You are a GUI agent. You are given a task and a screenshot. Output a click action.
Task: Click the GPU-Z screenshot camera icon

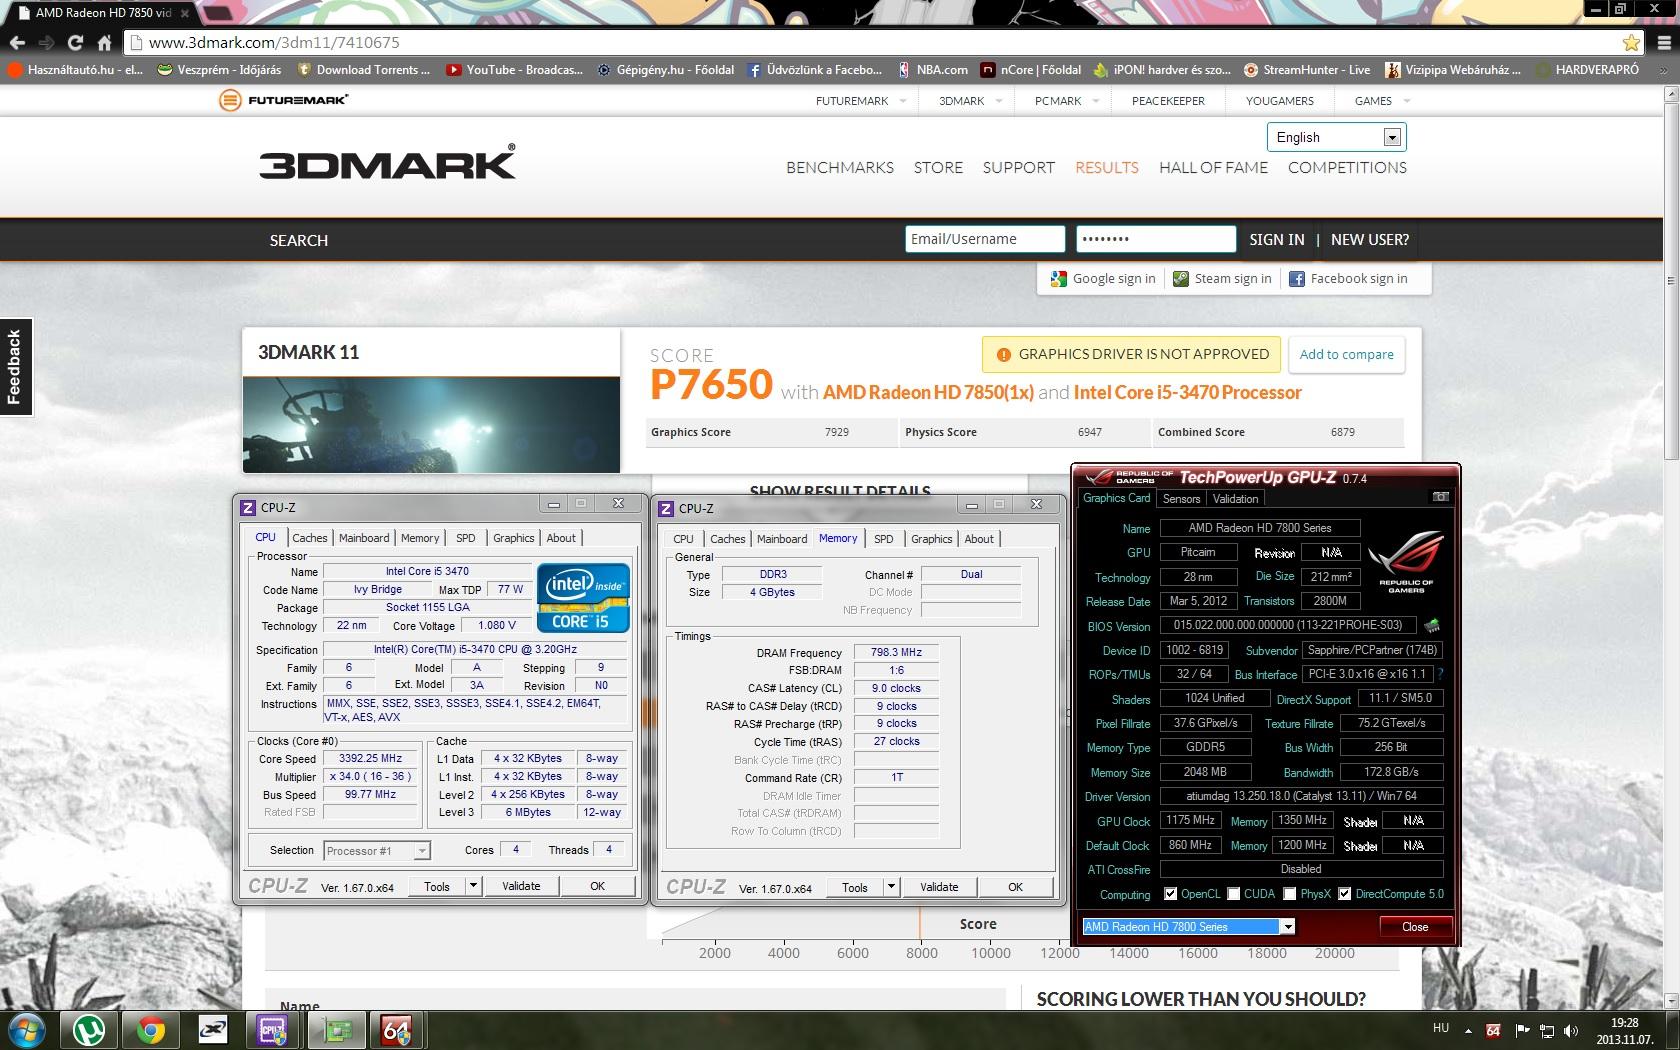pyautogui.click(x=1440, y=496)
